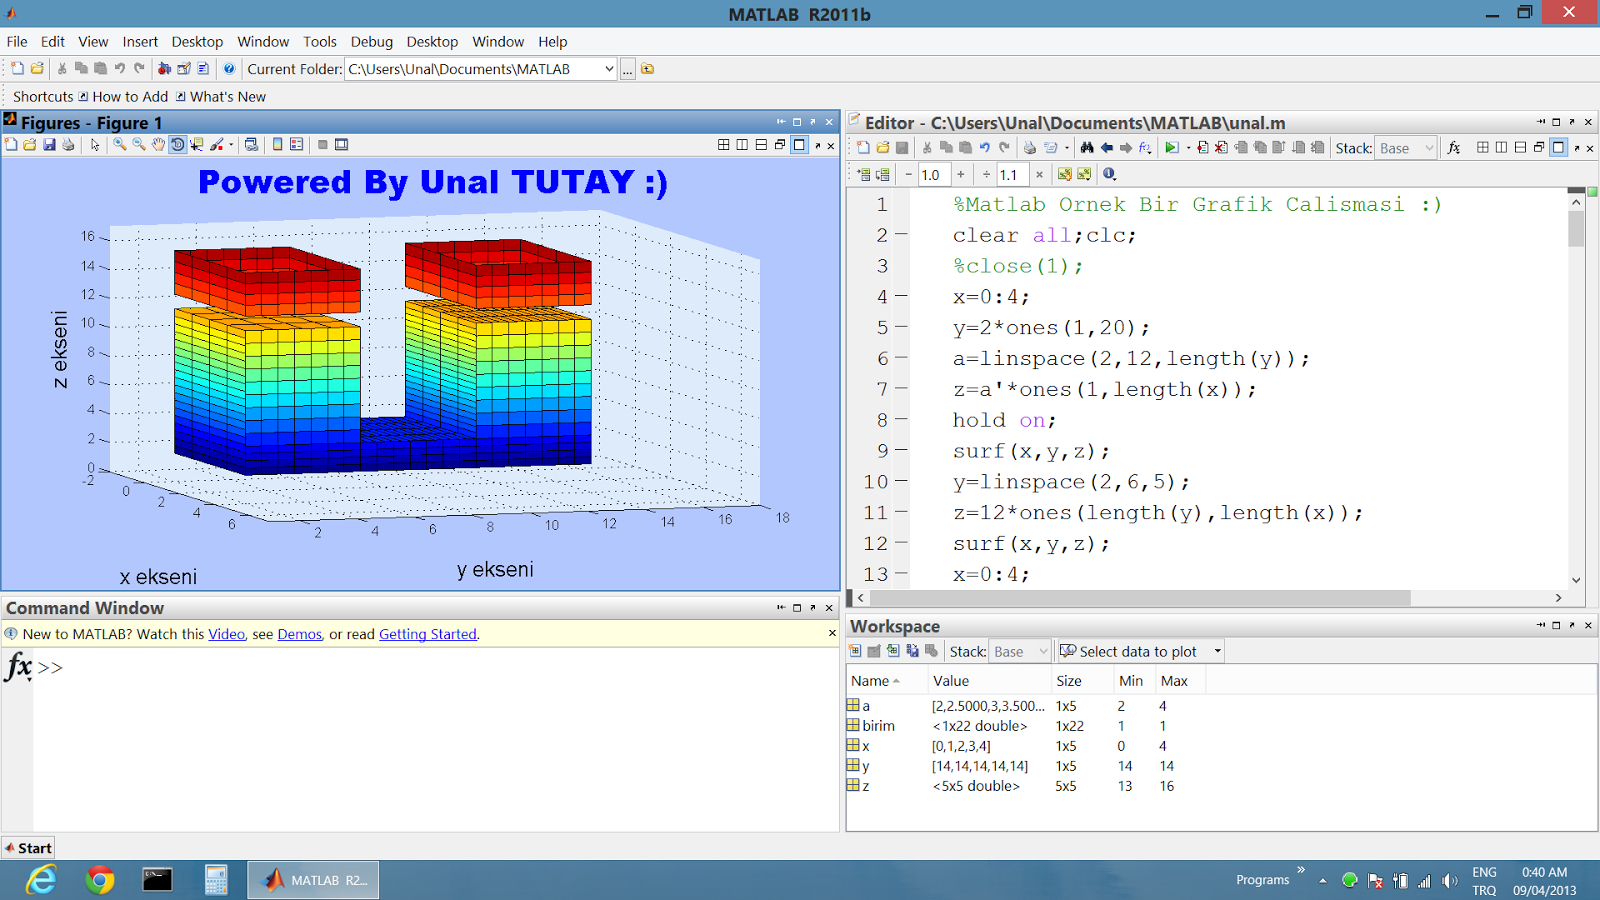
Task: Launch GUIDE from the main toolbar
Action: pos(184,69)
